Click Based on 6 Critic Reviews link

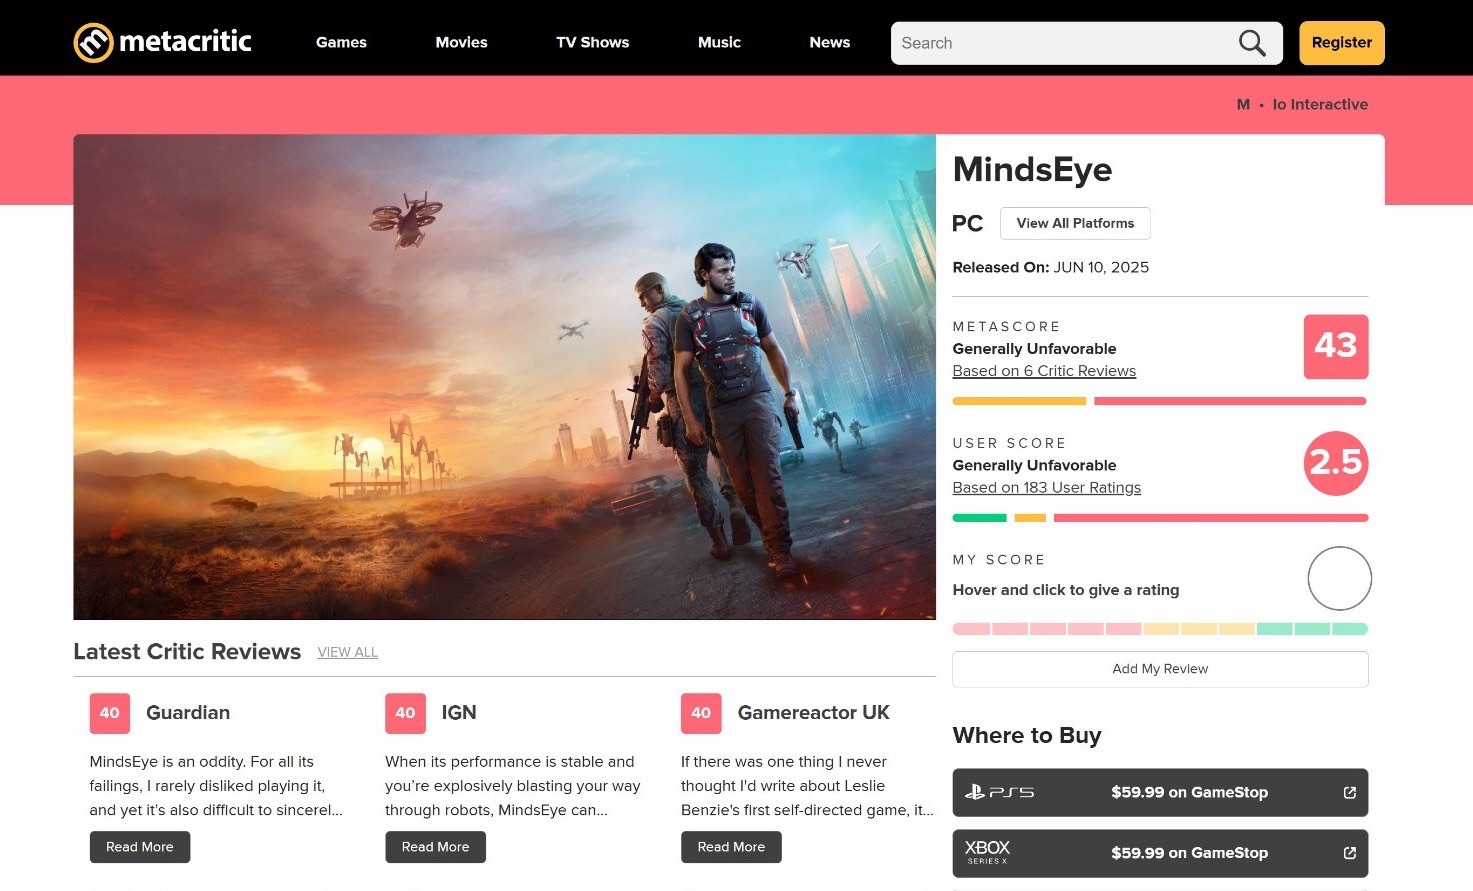pyautogui.click(x=1044, y=371)
